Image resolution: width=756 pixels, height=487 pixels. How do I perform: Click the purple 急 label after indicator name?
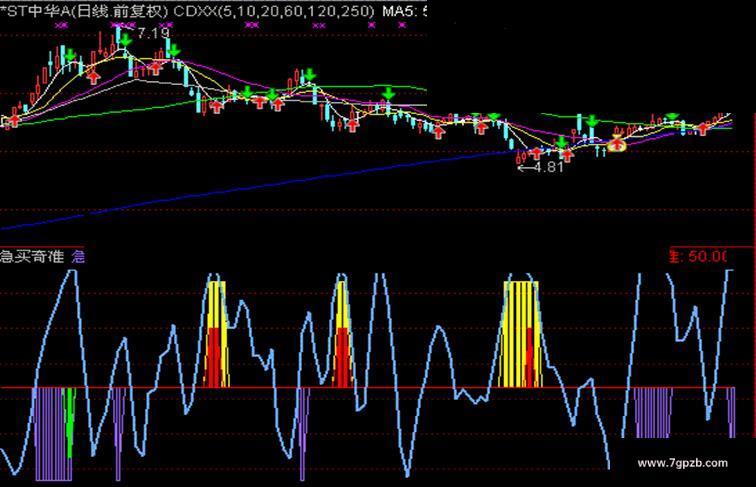coord(78,256)
